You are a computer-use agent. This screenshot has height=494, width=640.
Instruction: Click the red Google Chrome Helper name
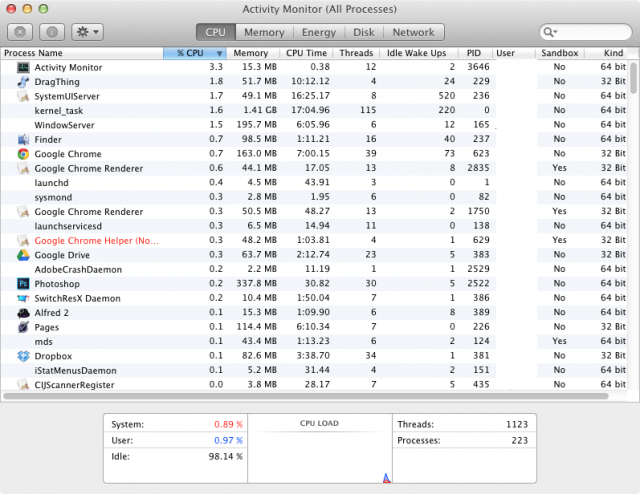point(96,240)
